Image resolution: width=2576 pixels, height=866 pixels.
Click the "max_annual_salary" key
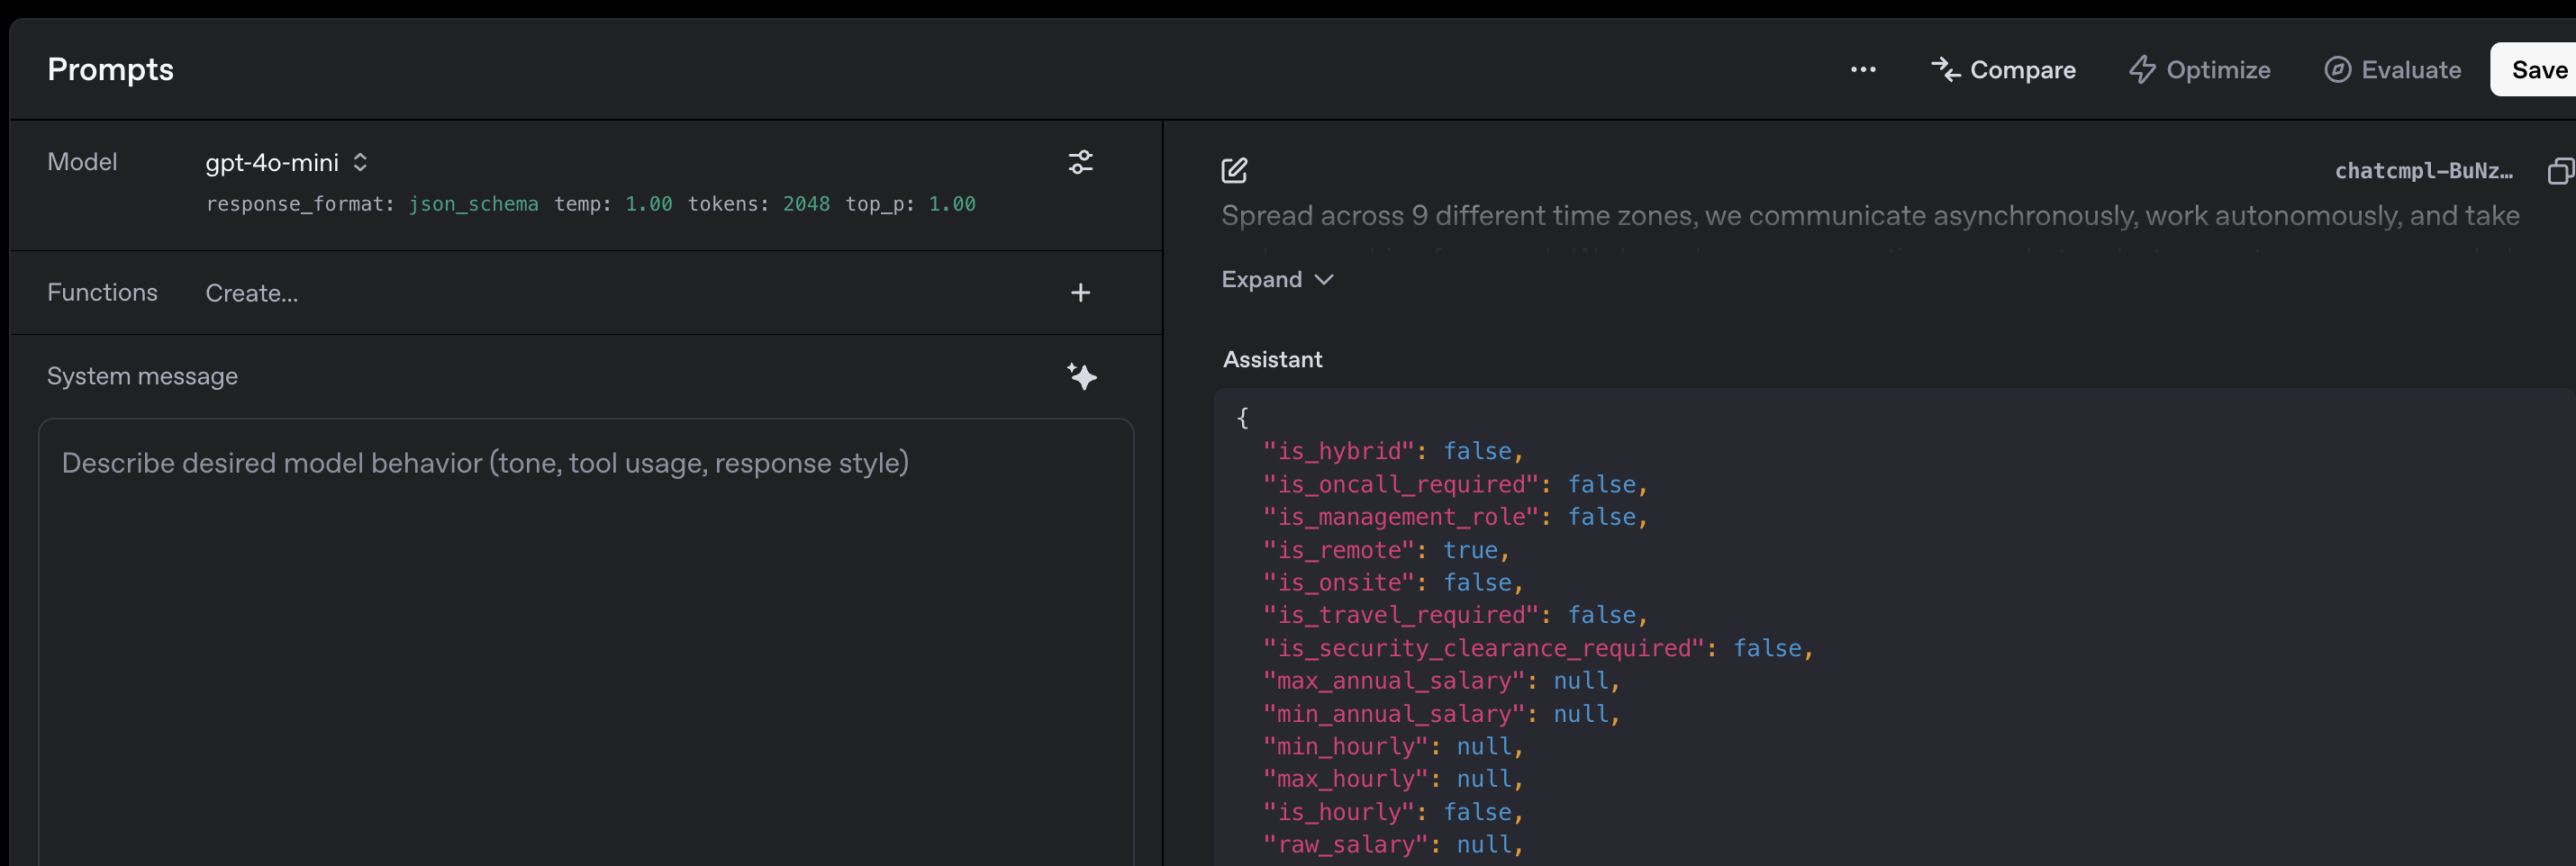click(1394, 681)
